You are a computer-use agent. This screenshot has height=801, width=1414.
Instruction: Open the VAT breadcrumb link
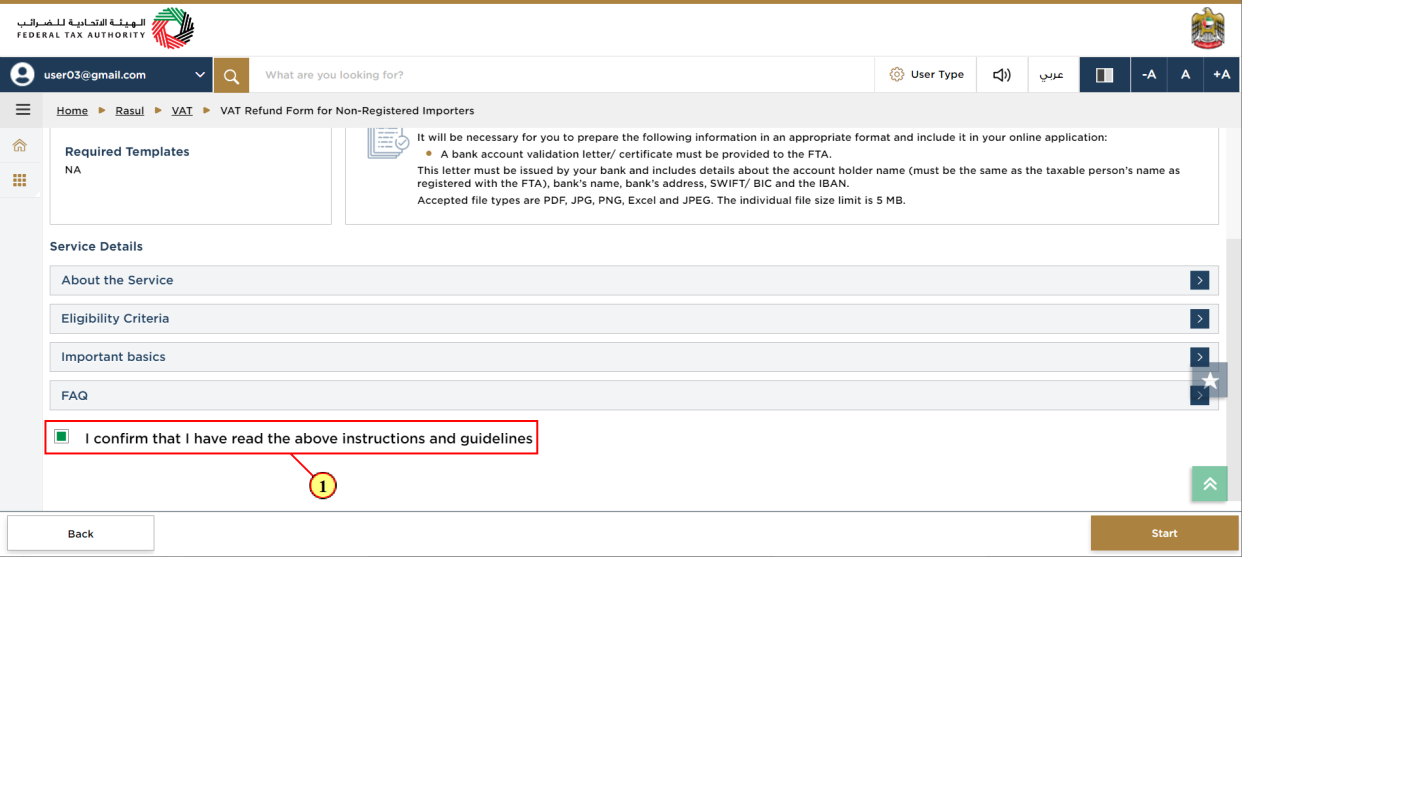(182, 111)
